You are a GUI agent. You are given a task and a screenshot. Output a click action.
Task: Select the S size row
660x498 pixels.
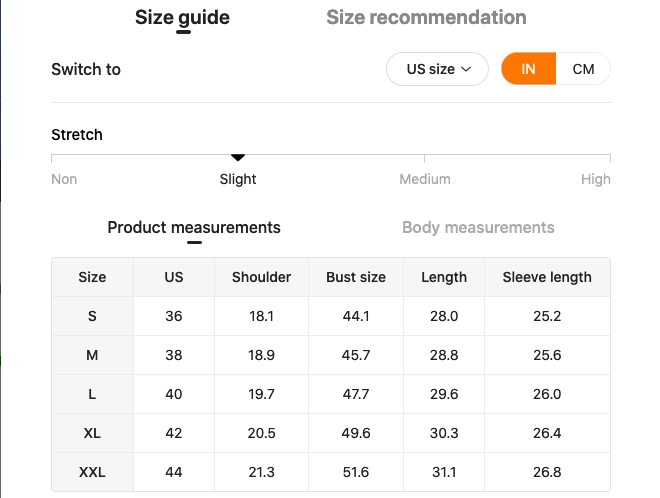[92, 316]
